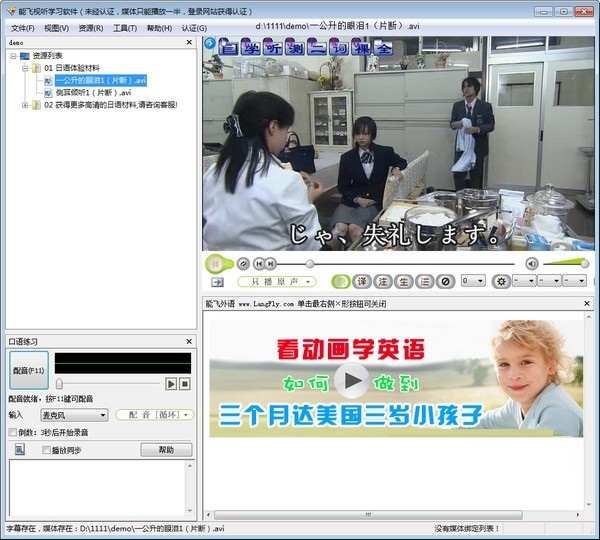
Task: Open the 认证(G) menu
Action: [194, 28]
